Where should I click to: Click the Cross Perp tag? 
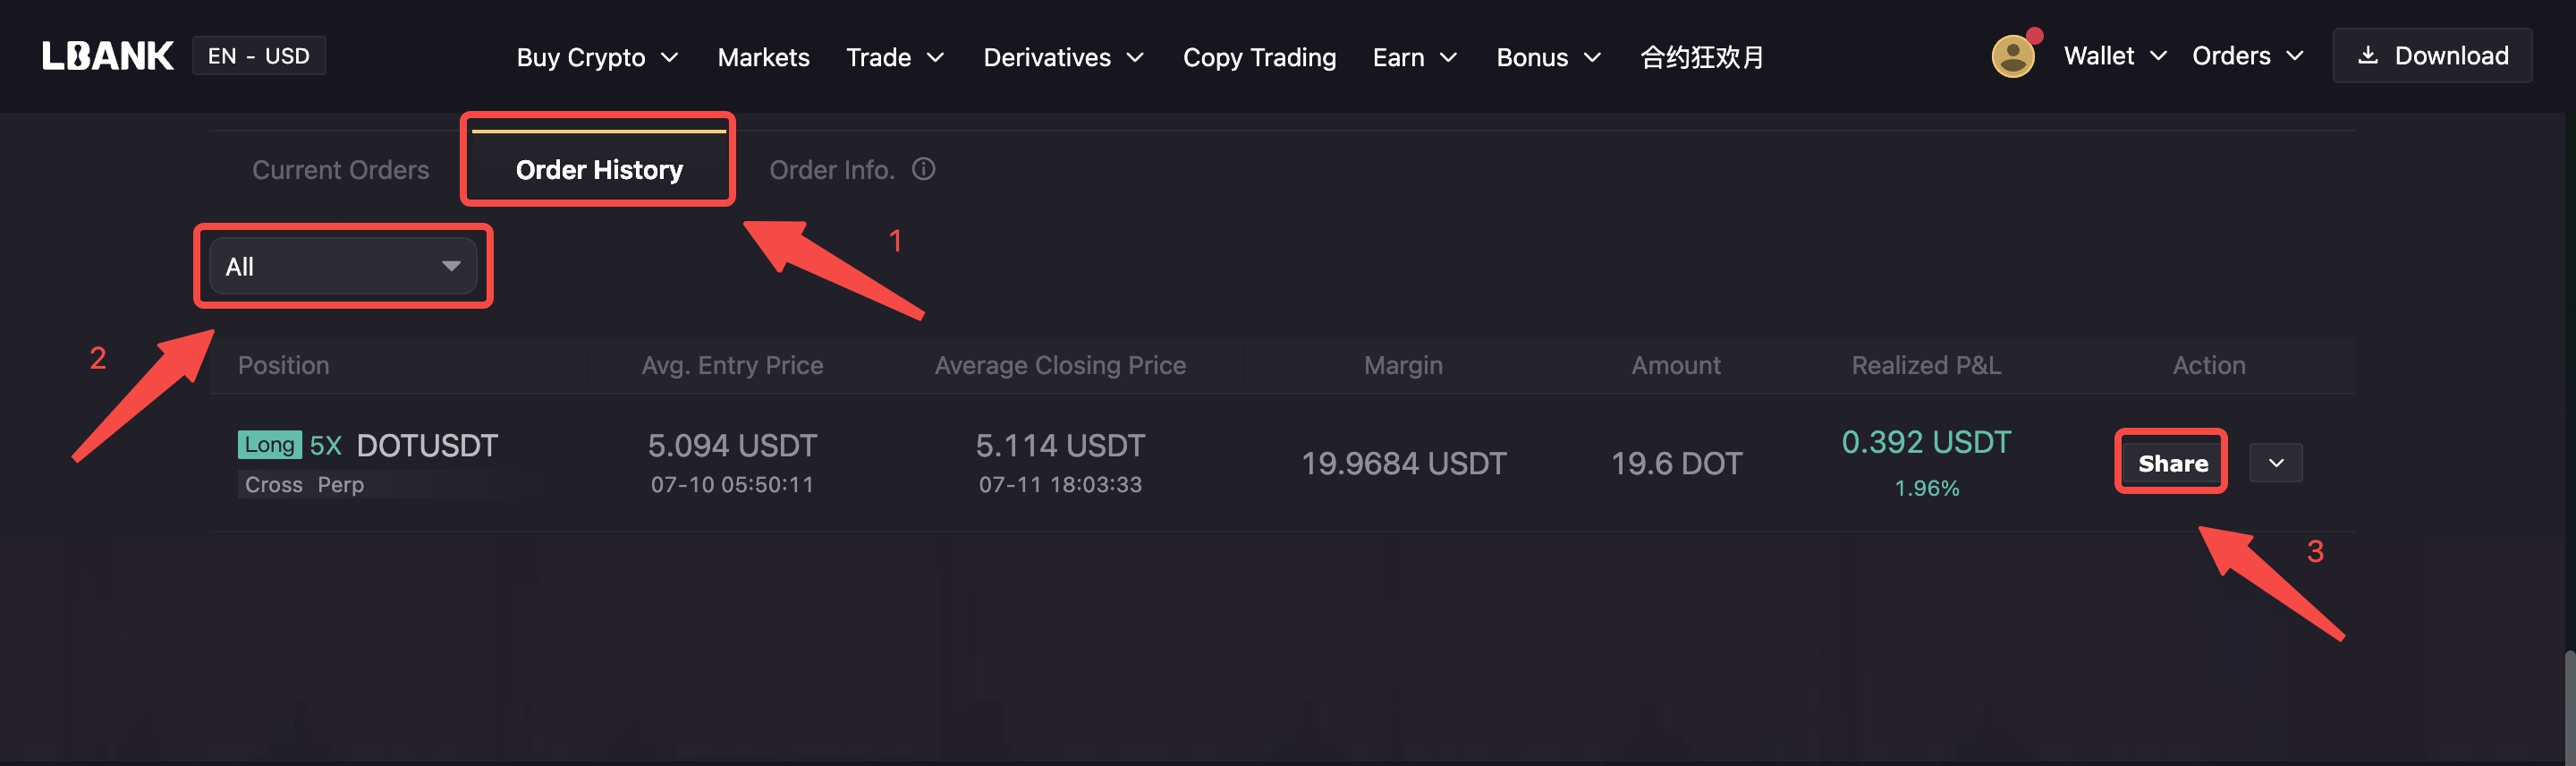tap(304, 484)
